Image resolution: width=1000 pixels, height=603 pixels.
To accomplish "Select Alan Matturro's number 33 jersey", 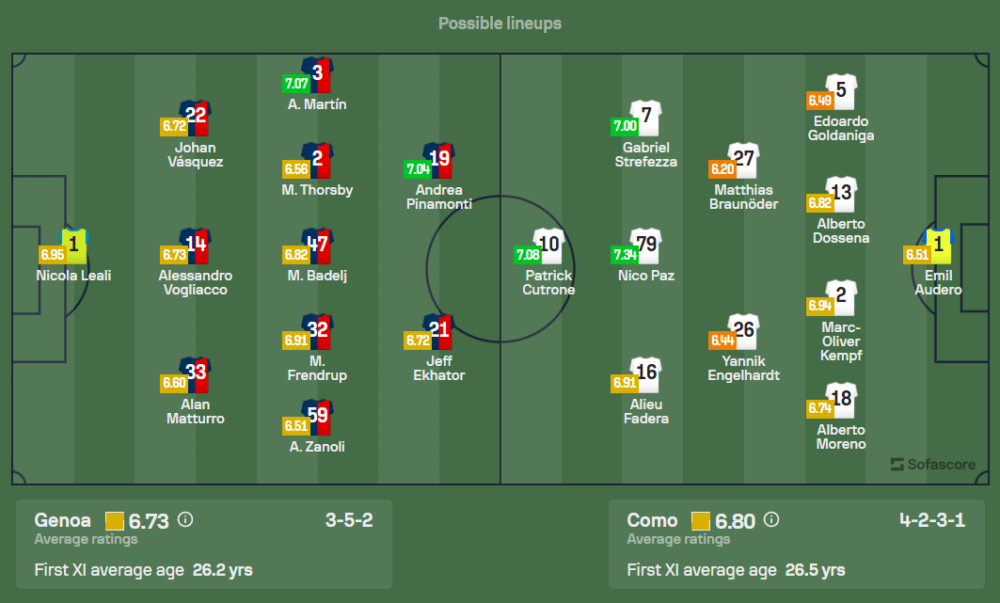I will [196, 374].
